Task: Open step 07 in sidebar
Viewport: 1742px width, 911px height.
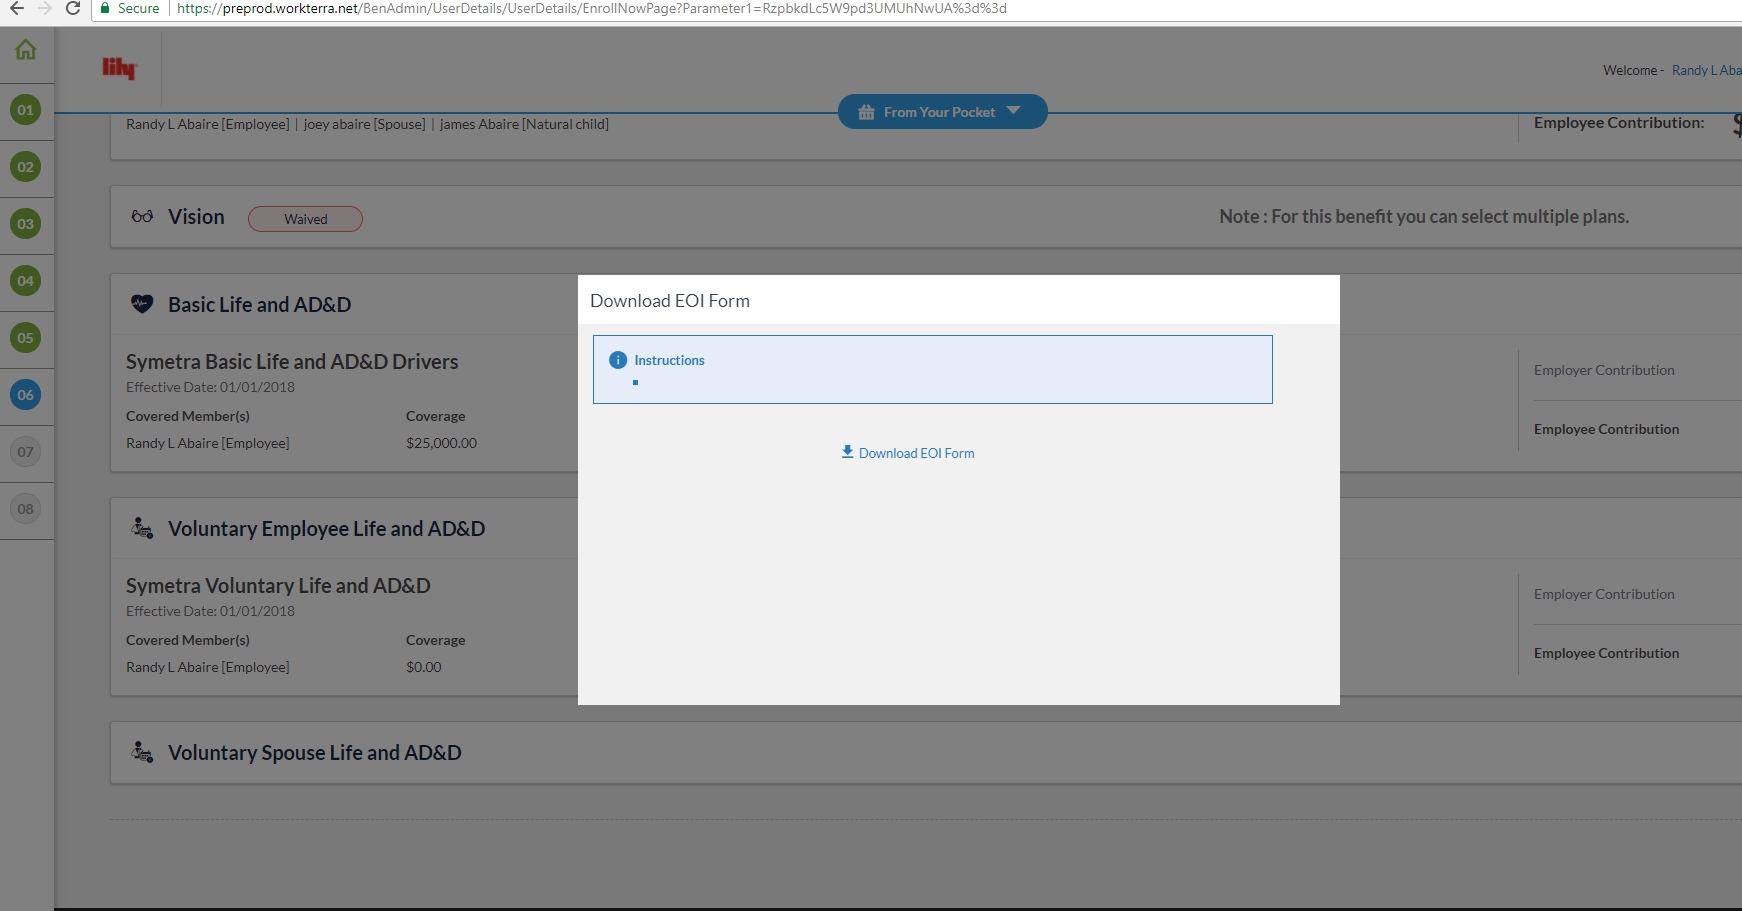Action: [26, 452]
